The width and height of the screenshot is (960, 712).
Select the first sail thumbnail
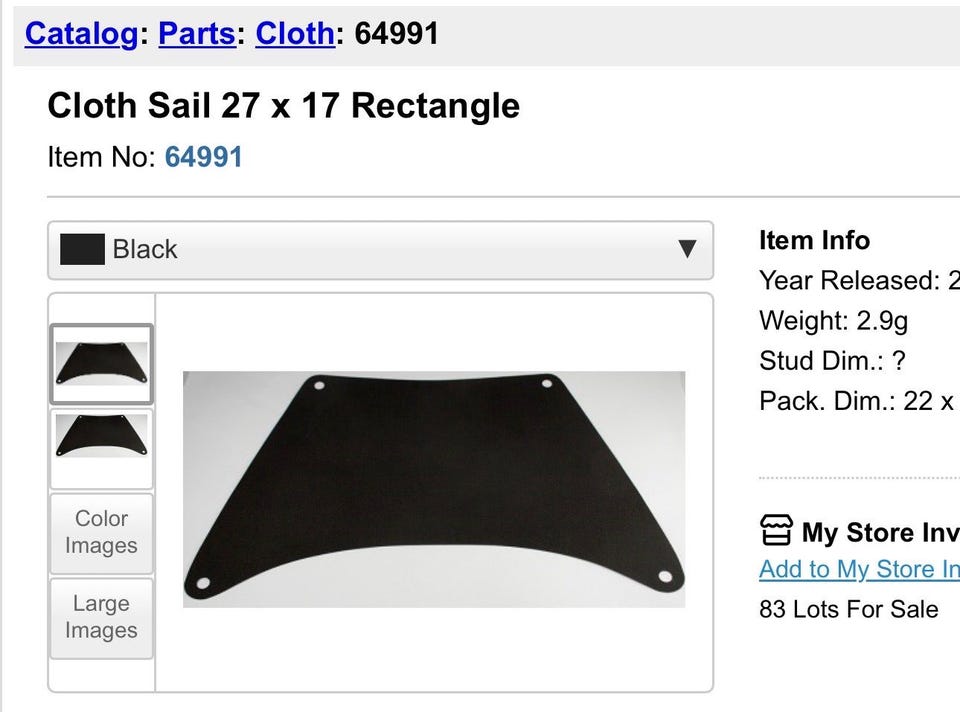(x=101, y=364)
